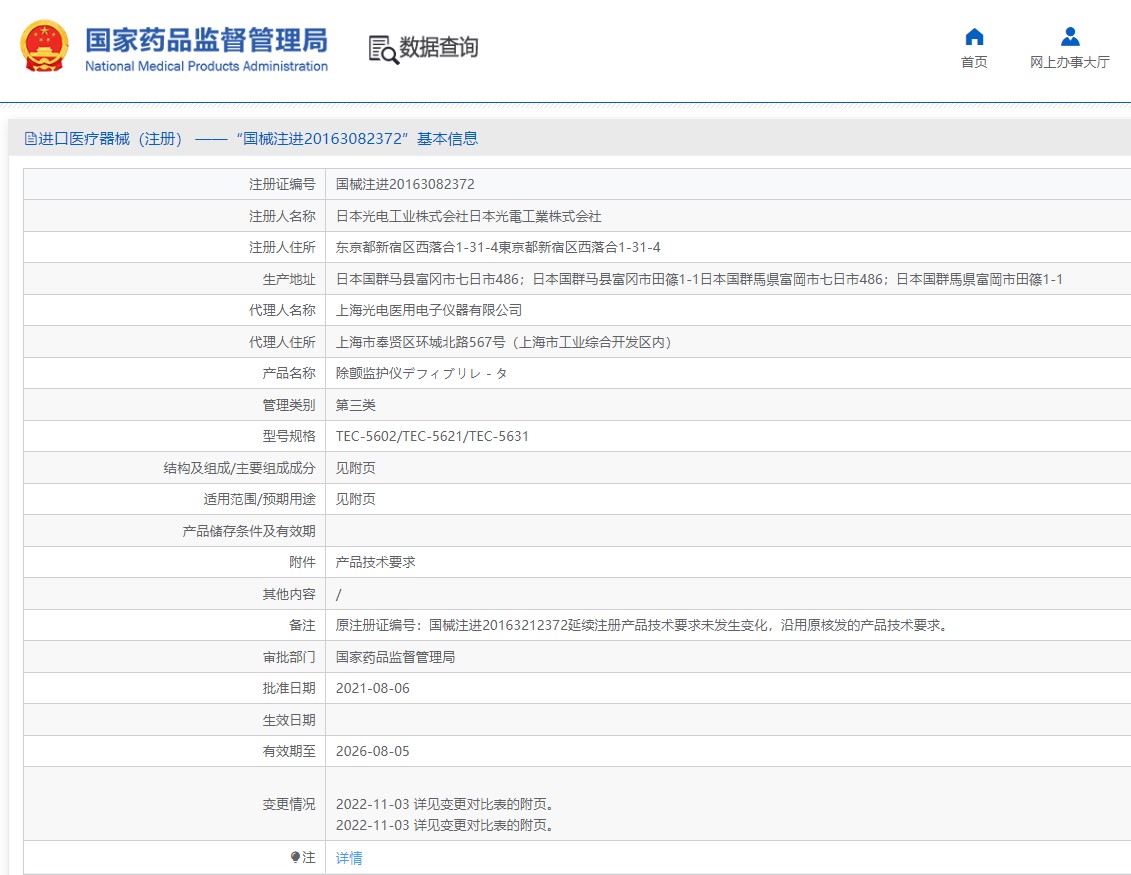Viewport: 1131px width, 875px height.
Task: Click the national emblem logo
Action: pos(45,46)
